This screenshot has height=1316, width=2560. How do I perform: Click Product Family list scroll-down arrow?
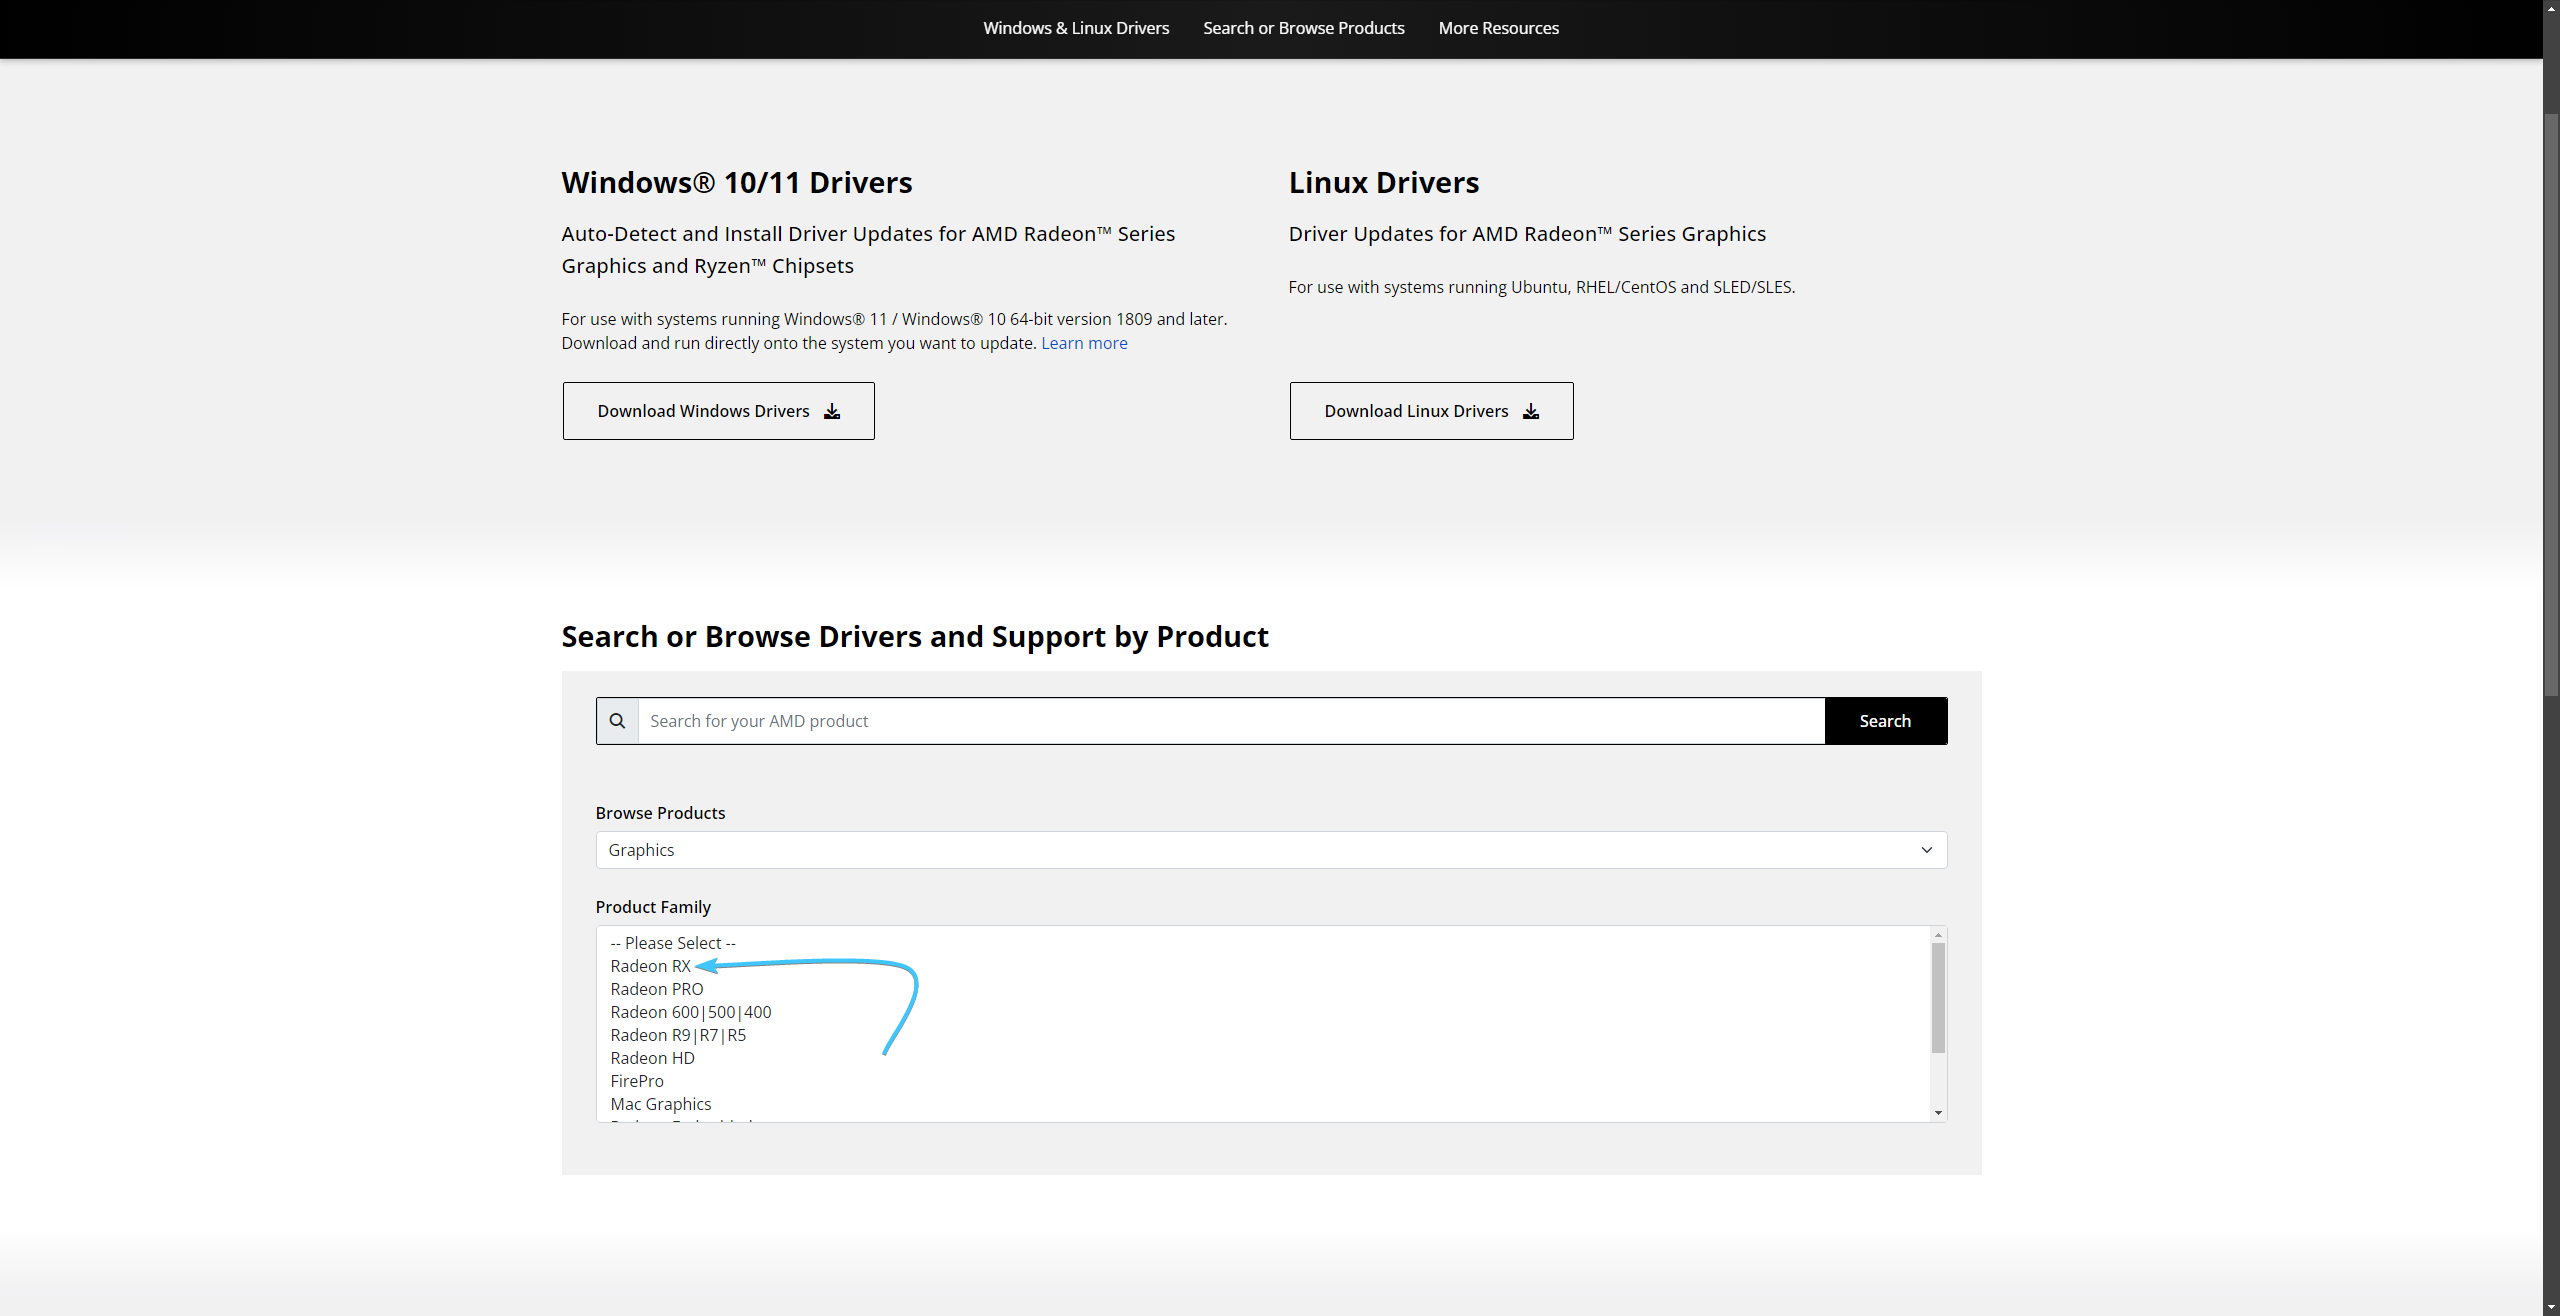[x=1938, y=1112]
